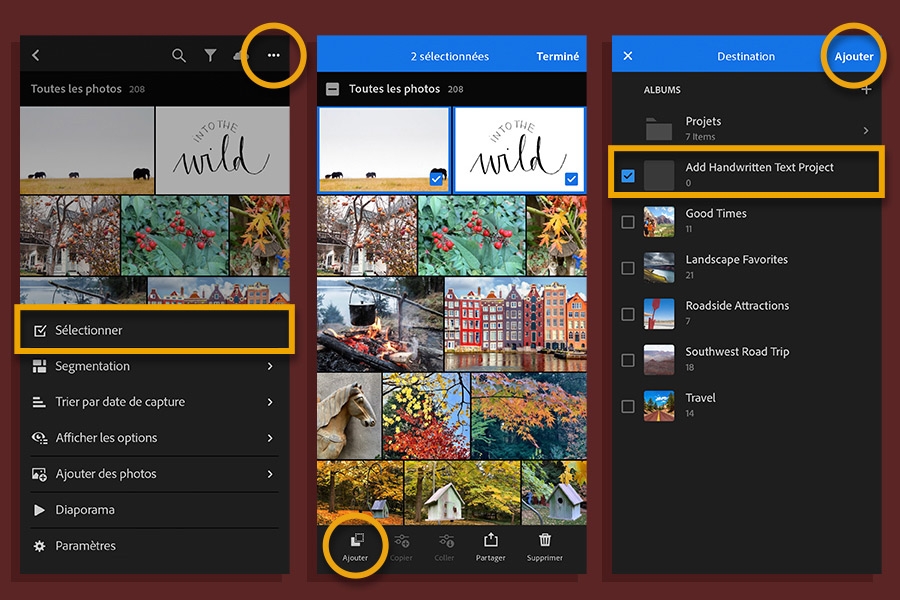
Task: Create a new album with the plus icon
Action: tap(866, 90)
